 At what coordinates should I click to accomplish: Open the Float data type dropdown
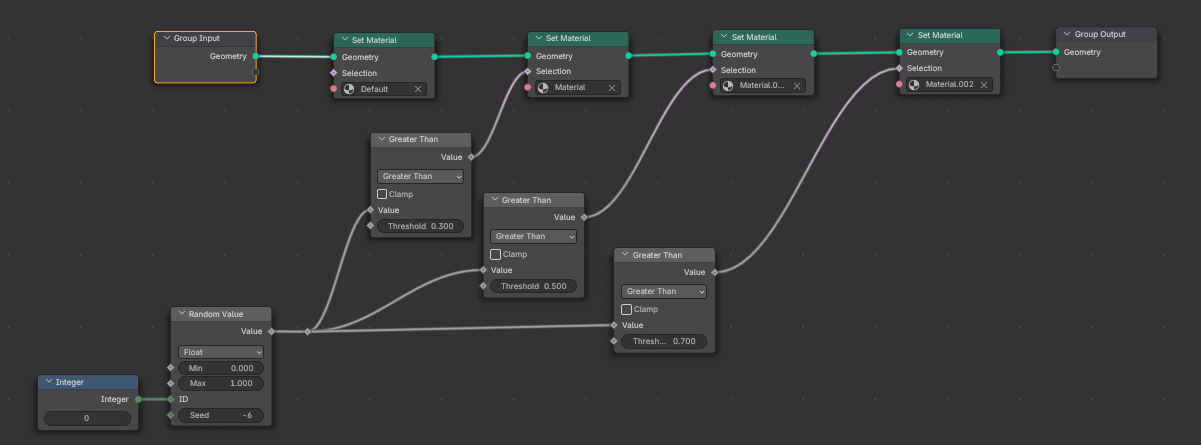pyautogui.click(x=221, y=352)
